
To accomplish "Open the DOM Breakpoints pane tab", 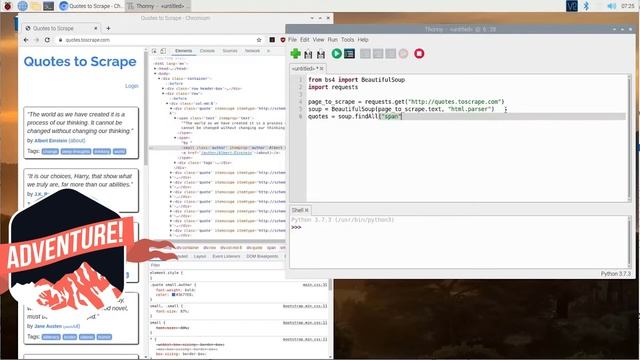I will click(x=262, y=256).
